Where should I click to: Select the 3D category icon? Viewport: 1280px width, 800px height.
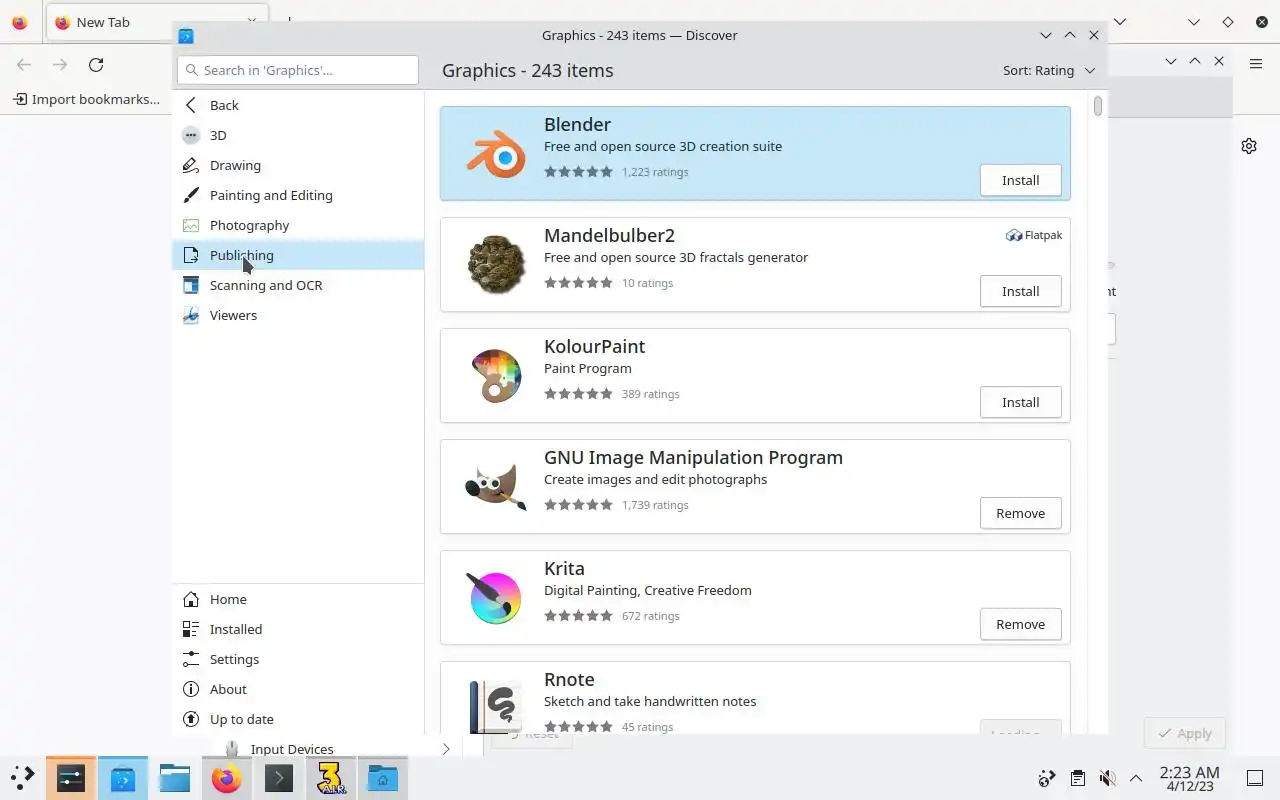tap(191, 135)
